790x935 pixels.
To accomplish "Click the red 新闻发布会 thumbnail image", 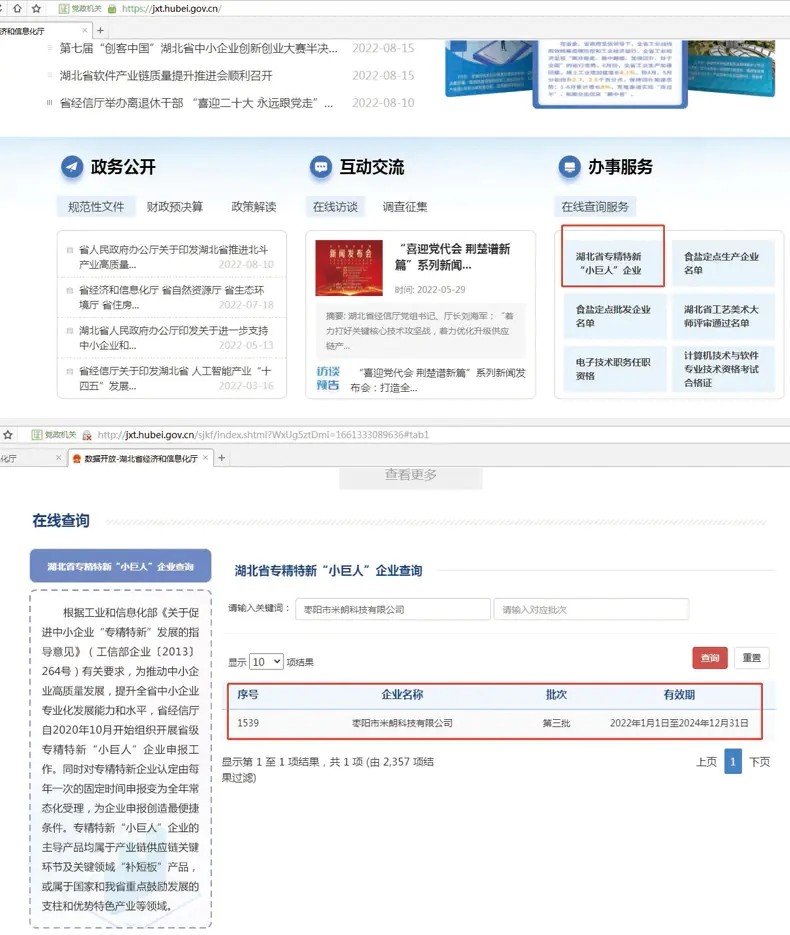I will coord(349,268).
